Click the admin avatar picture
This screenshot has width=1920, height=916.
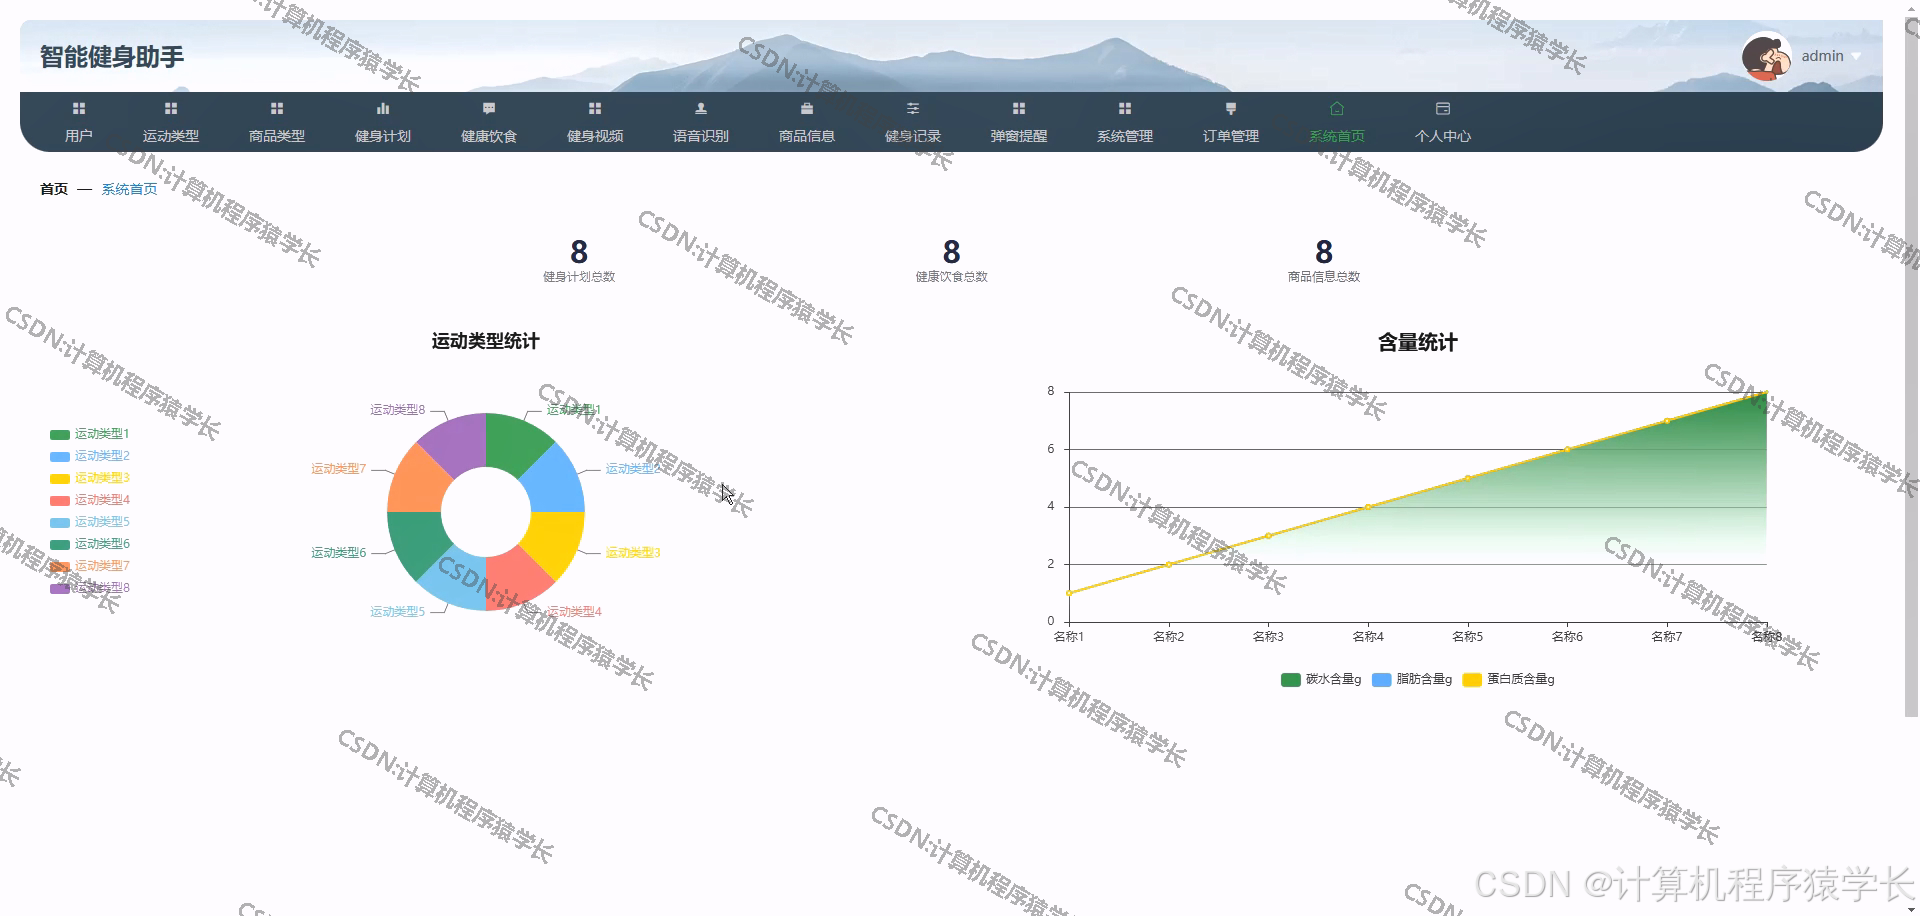pos(1767,56)
